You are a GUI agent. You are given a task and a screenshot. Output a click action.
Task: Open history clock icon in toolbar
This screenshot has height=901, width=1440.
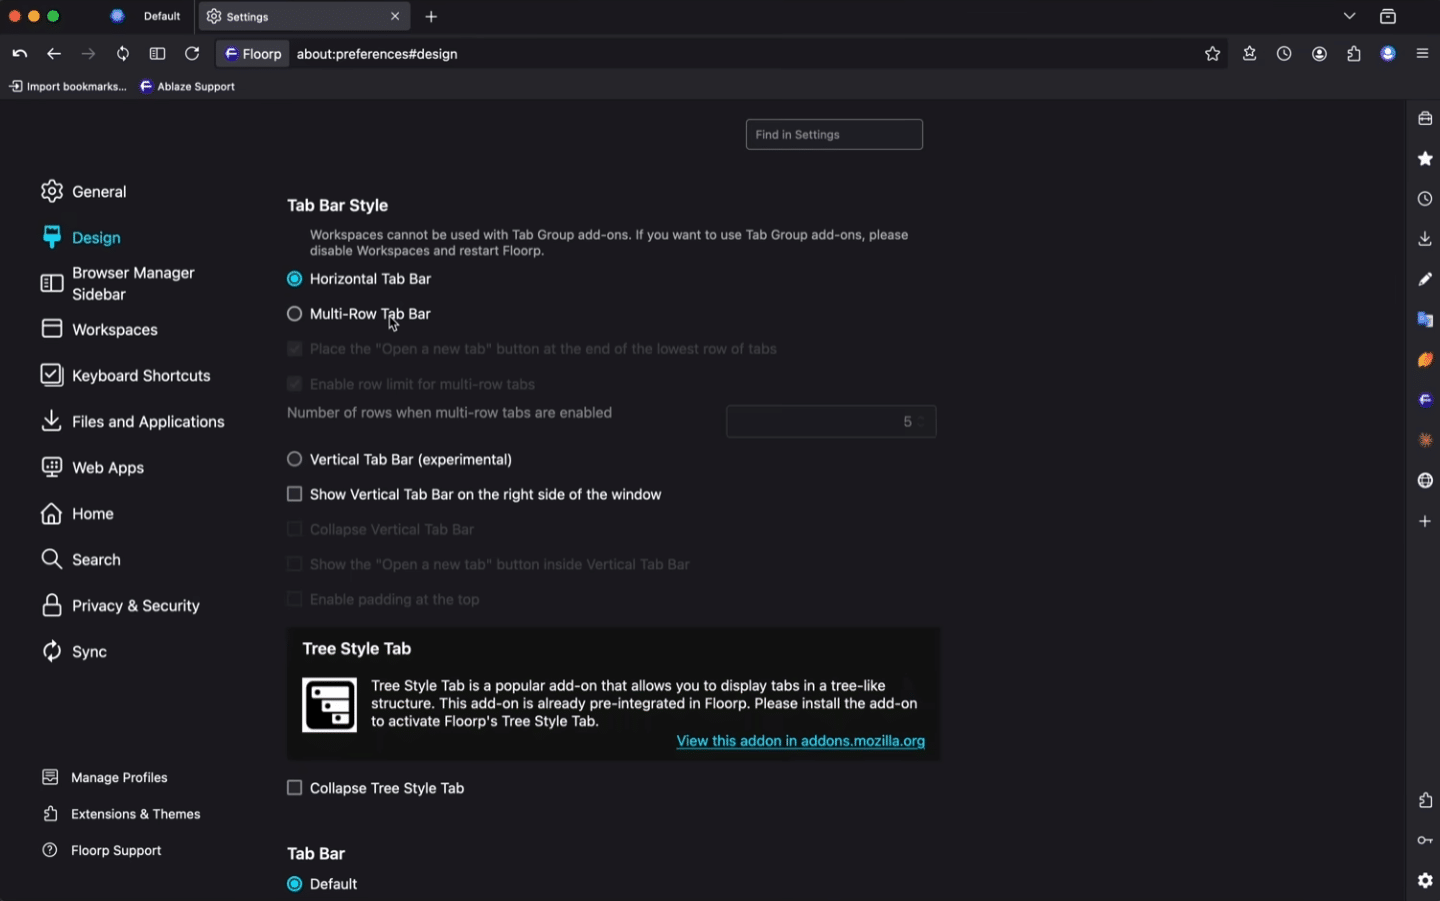(1284, 54)
